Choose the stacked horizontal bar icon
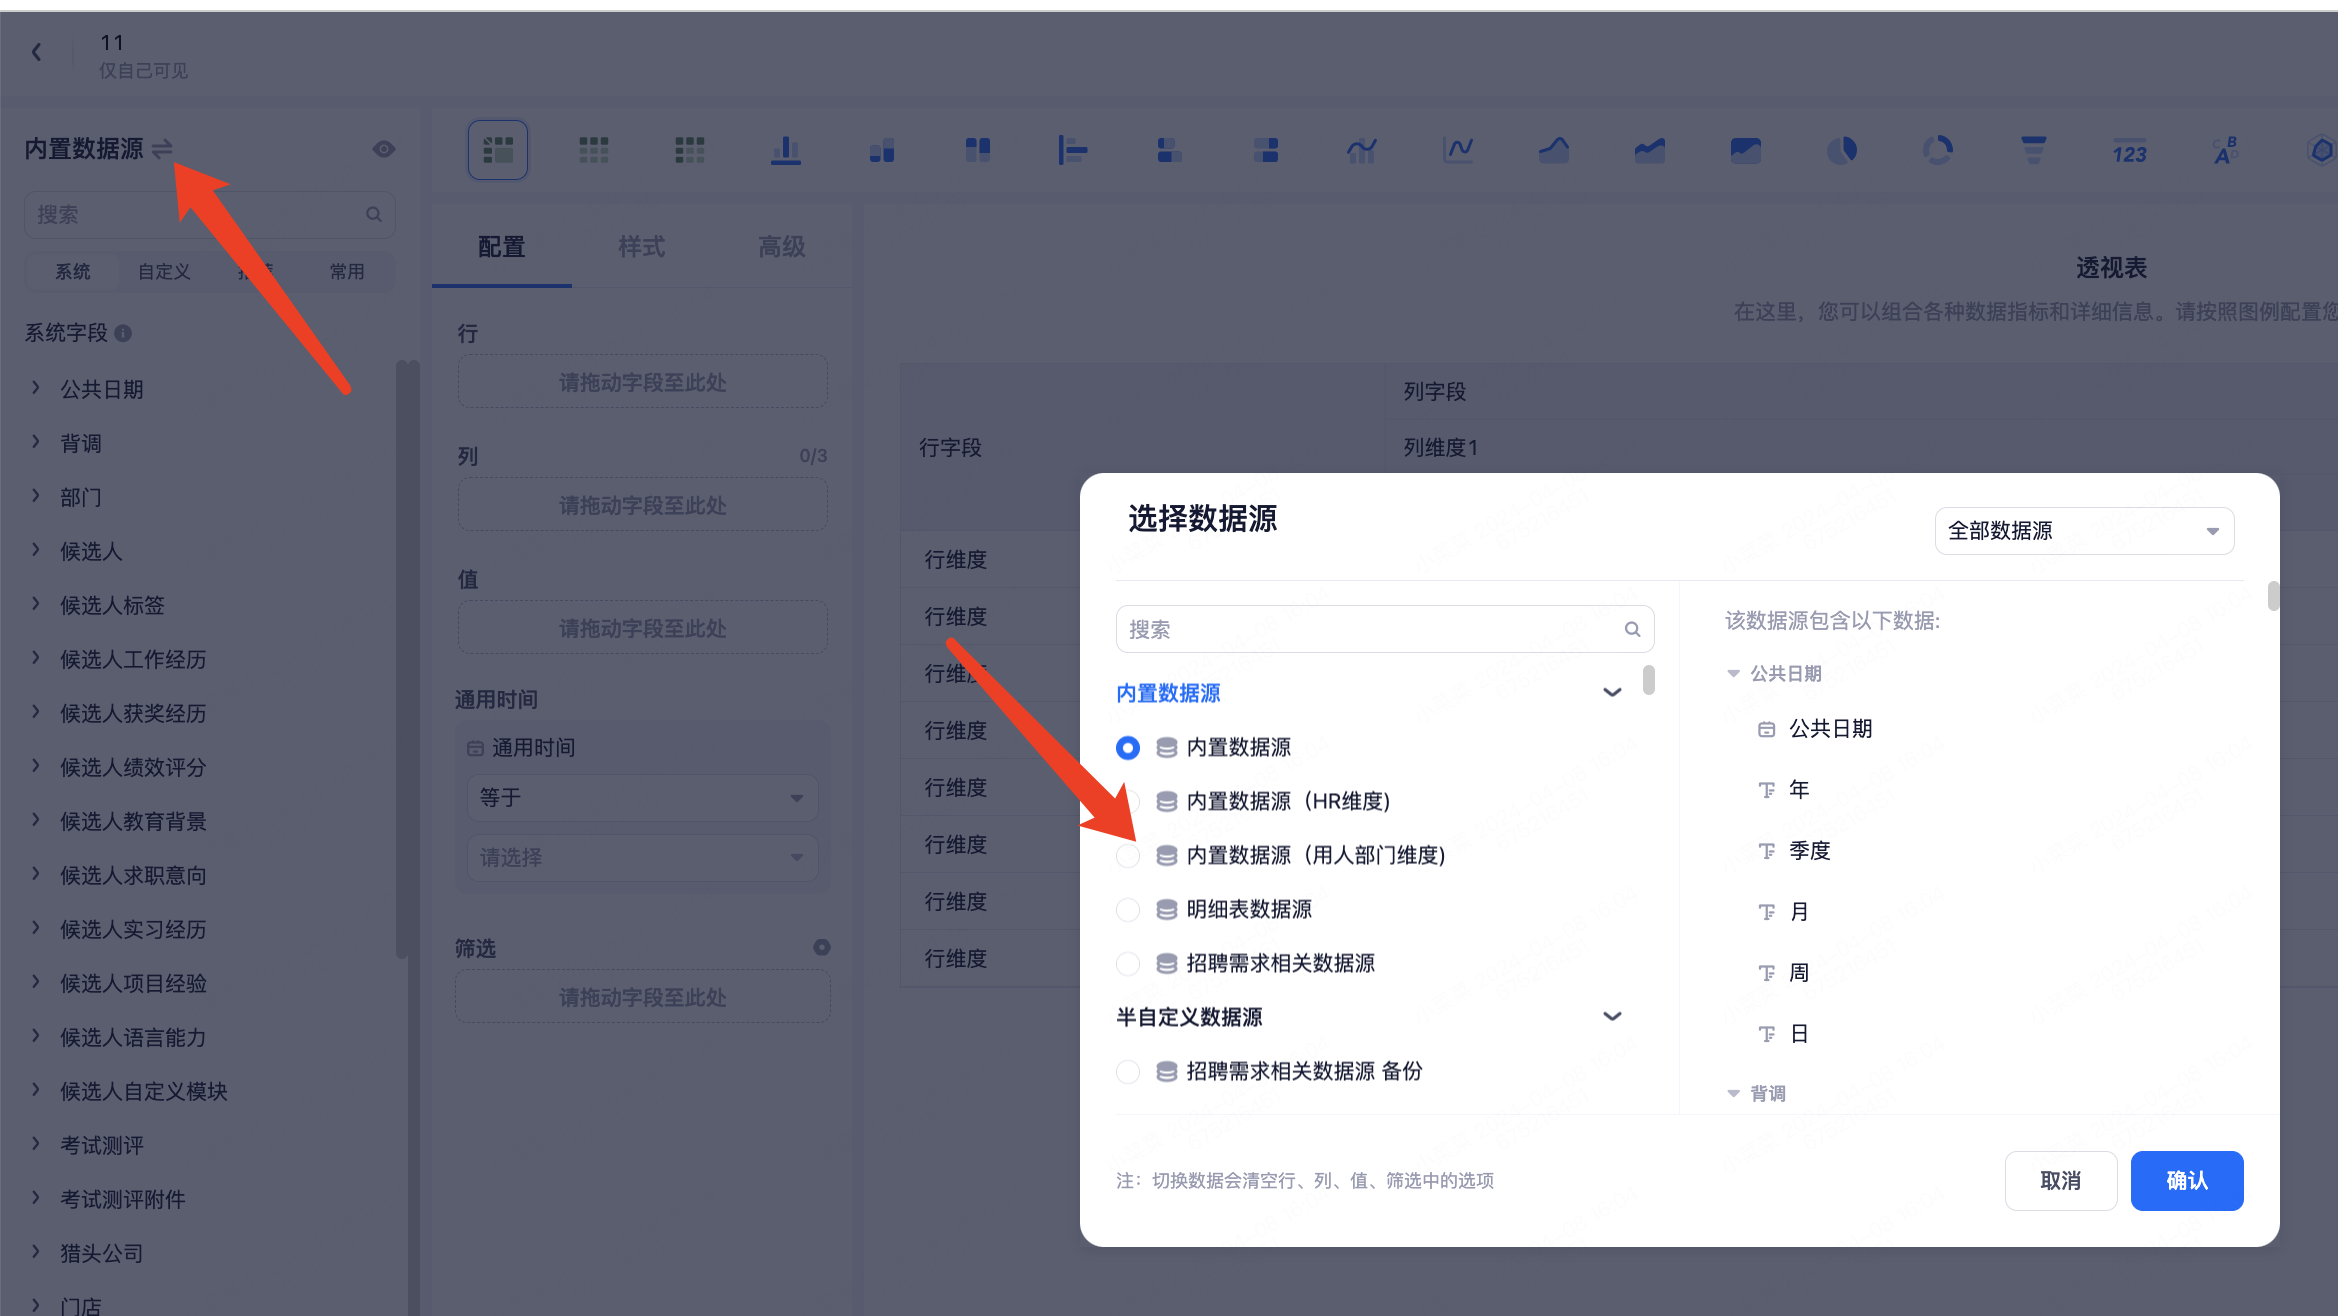The width and height of the screenshot is (2338, 1316). pyautogui.click(x=1169, y=150)
